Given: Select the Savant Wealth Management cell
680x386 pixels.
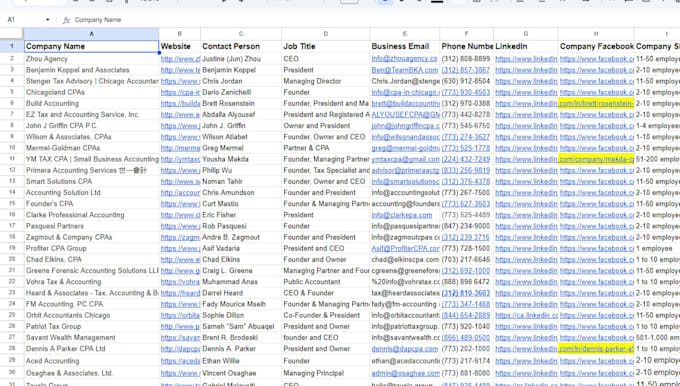Looking at the screenshot, I should 91,337.
